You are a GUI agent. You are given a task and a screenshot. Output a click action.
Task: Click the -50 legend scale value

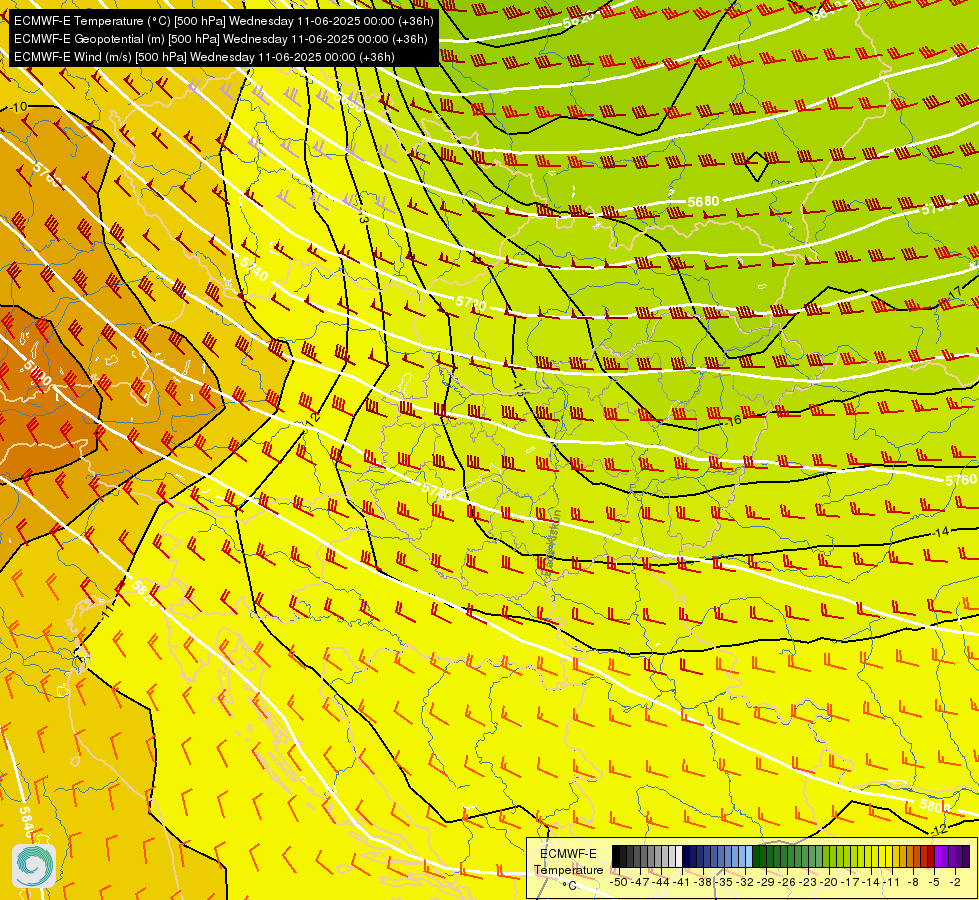point(619,882)
